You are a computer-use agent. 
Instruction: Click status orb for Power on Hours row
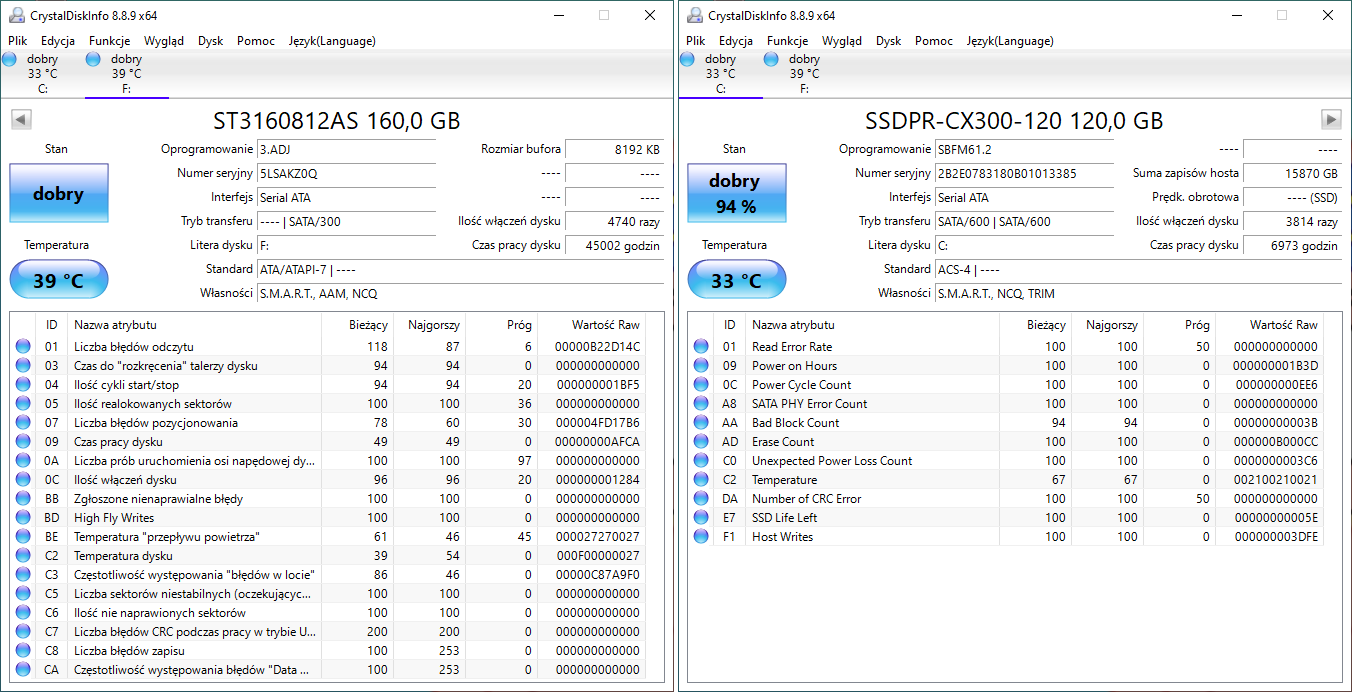701,366
